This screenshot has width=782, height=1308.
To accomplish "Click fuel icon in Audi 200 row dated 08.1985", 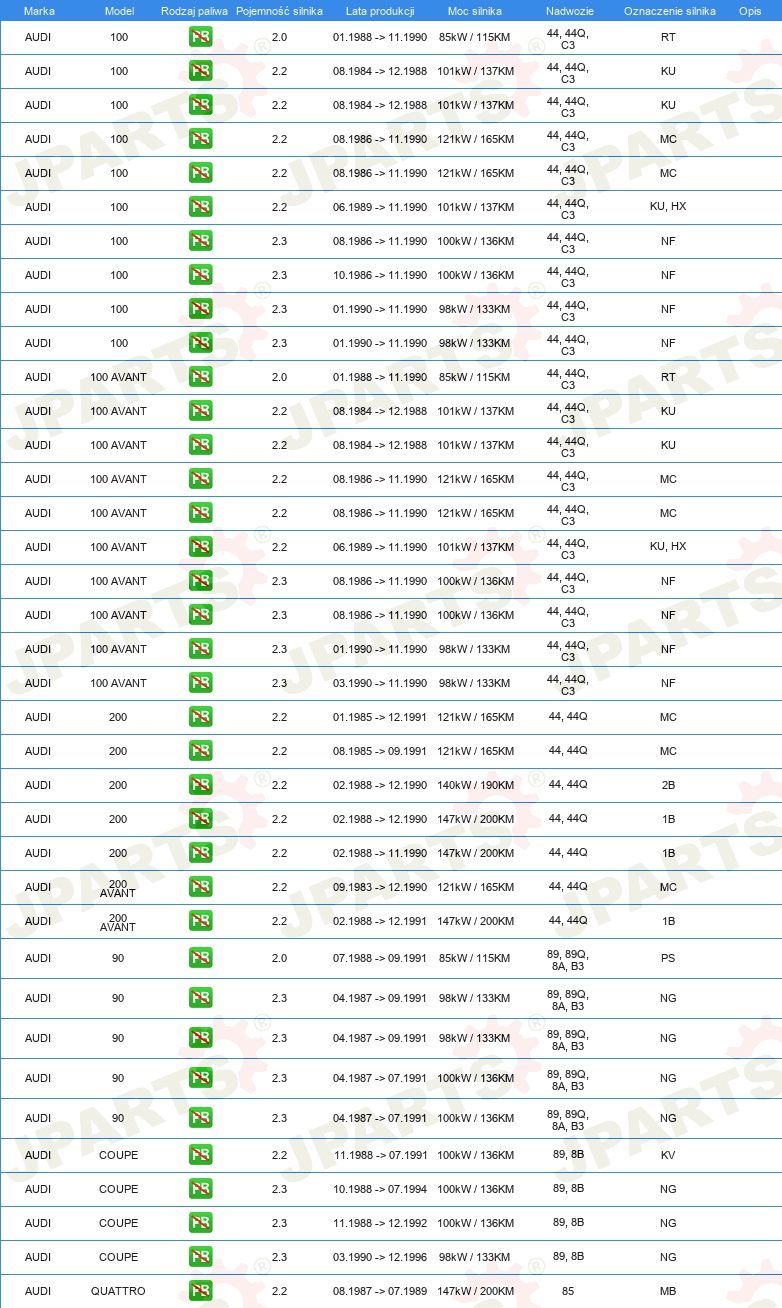I will [200, 751].
